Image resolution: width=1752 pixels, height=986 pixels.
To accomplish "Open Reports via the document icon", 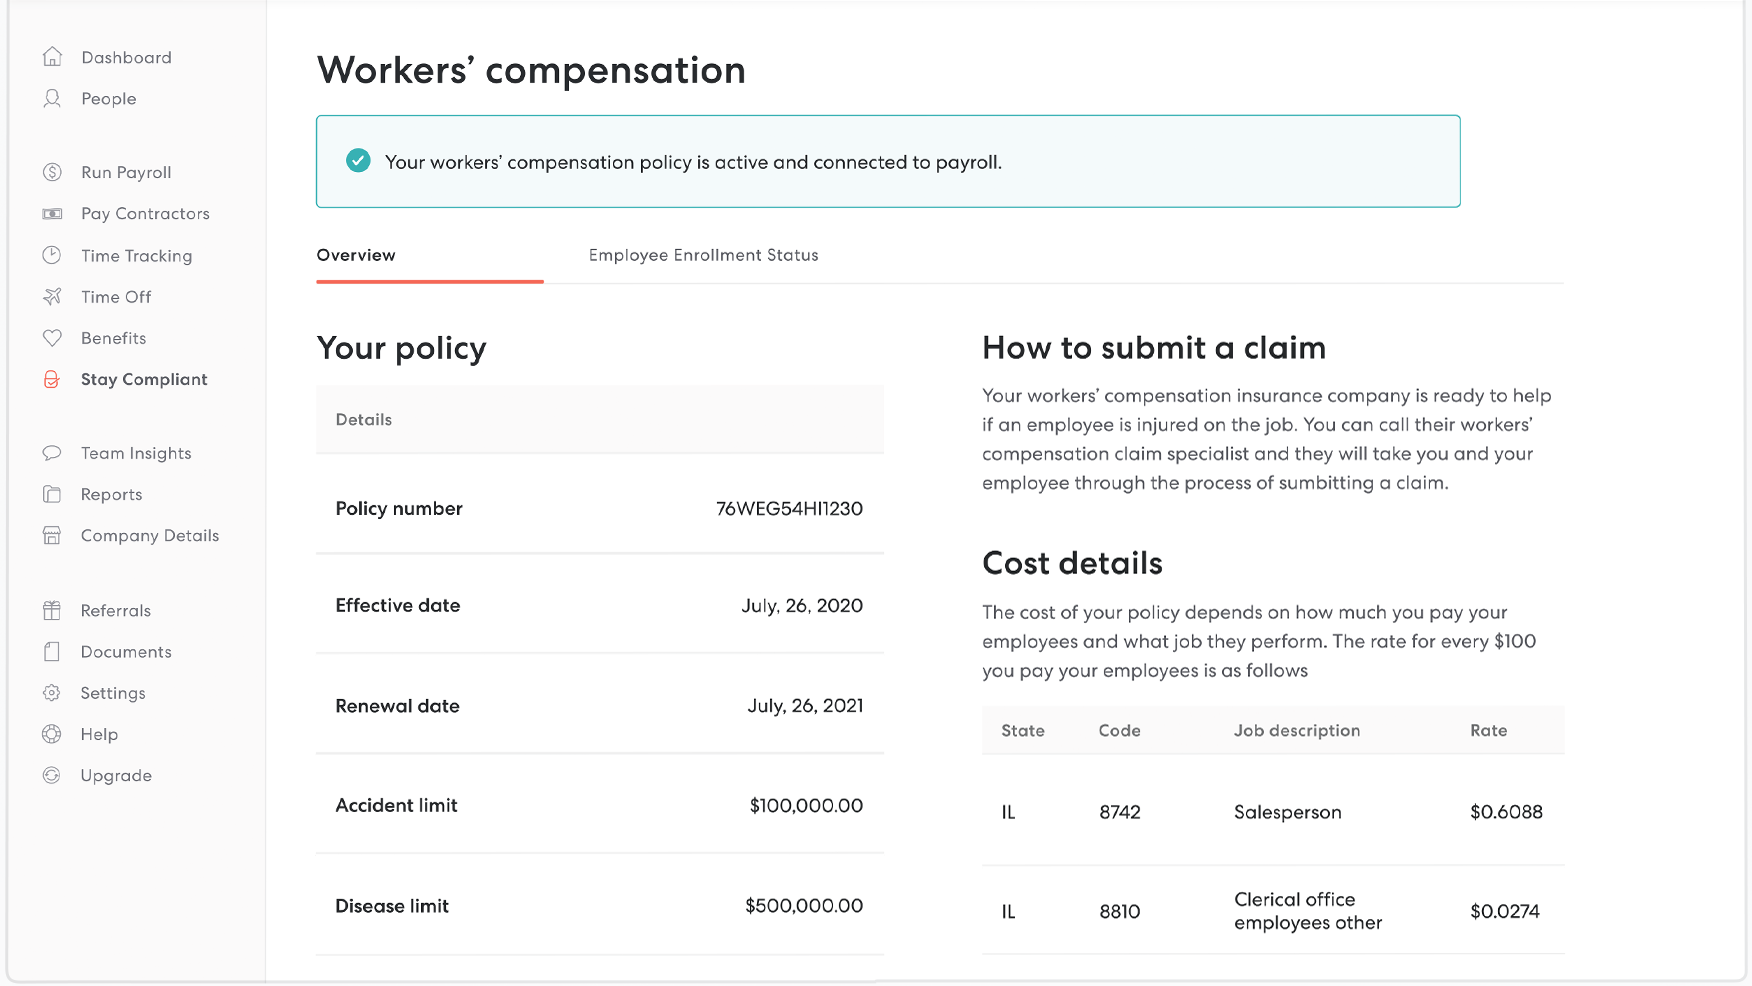I will tap(54, 494).
